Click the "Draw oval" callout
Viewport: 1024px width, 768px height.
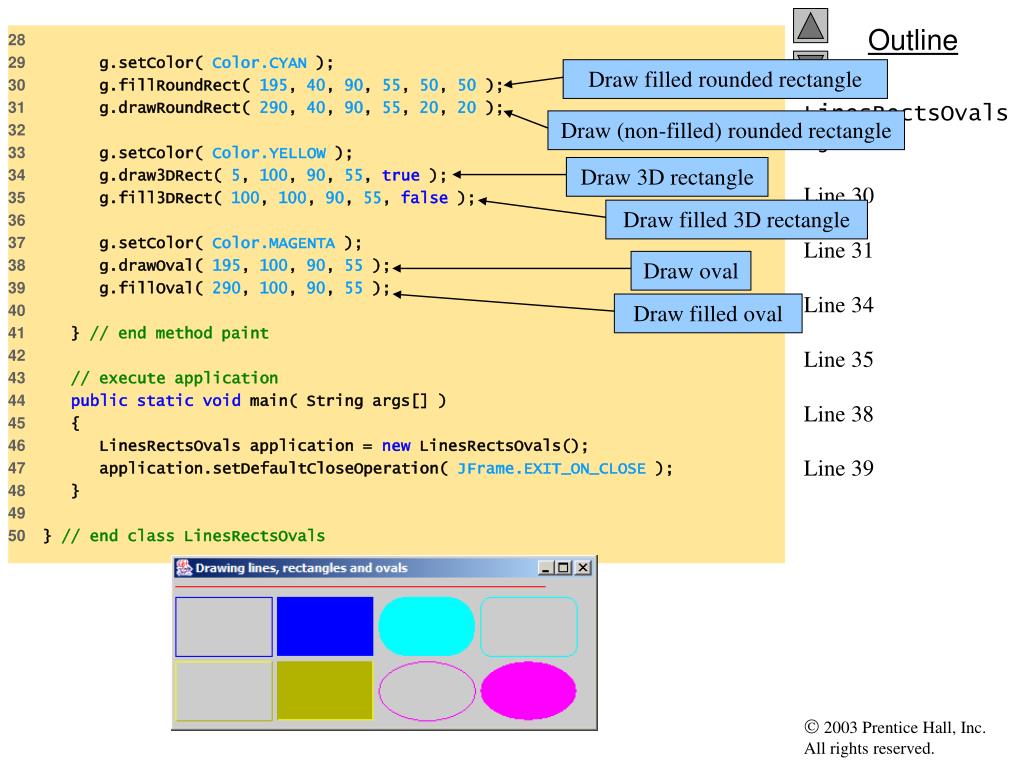[690, 271]
